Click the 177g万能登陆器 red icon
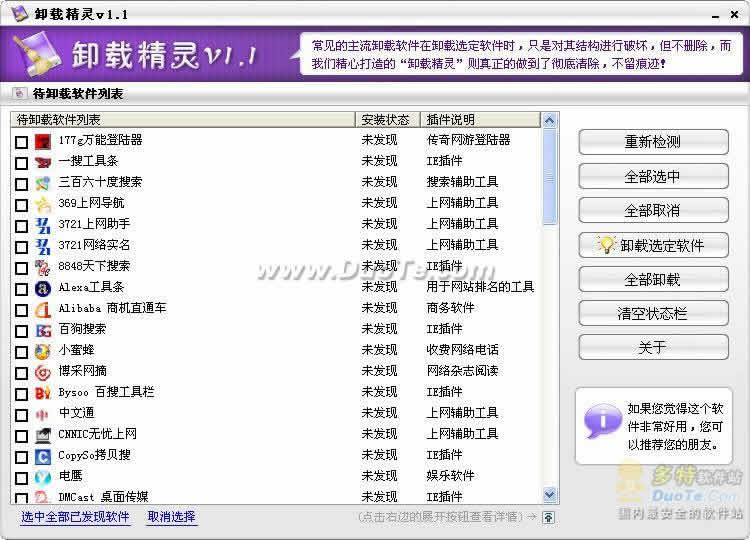Viewport: 750px width, 540px height. click(x=43, y=142)
